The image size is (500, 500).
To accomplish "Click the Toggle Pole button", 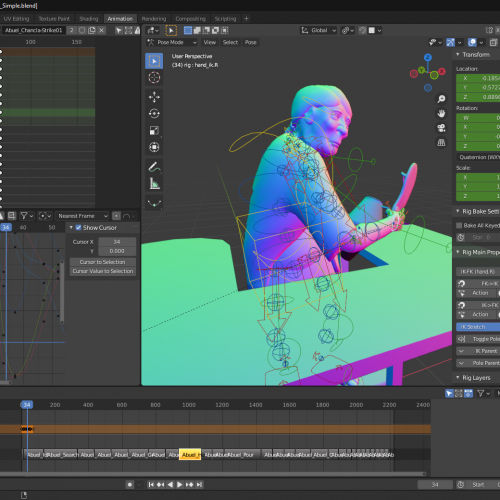I will coord(478,339).
